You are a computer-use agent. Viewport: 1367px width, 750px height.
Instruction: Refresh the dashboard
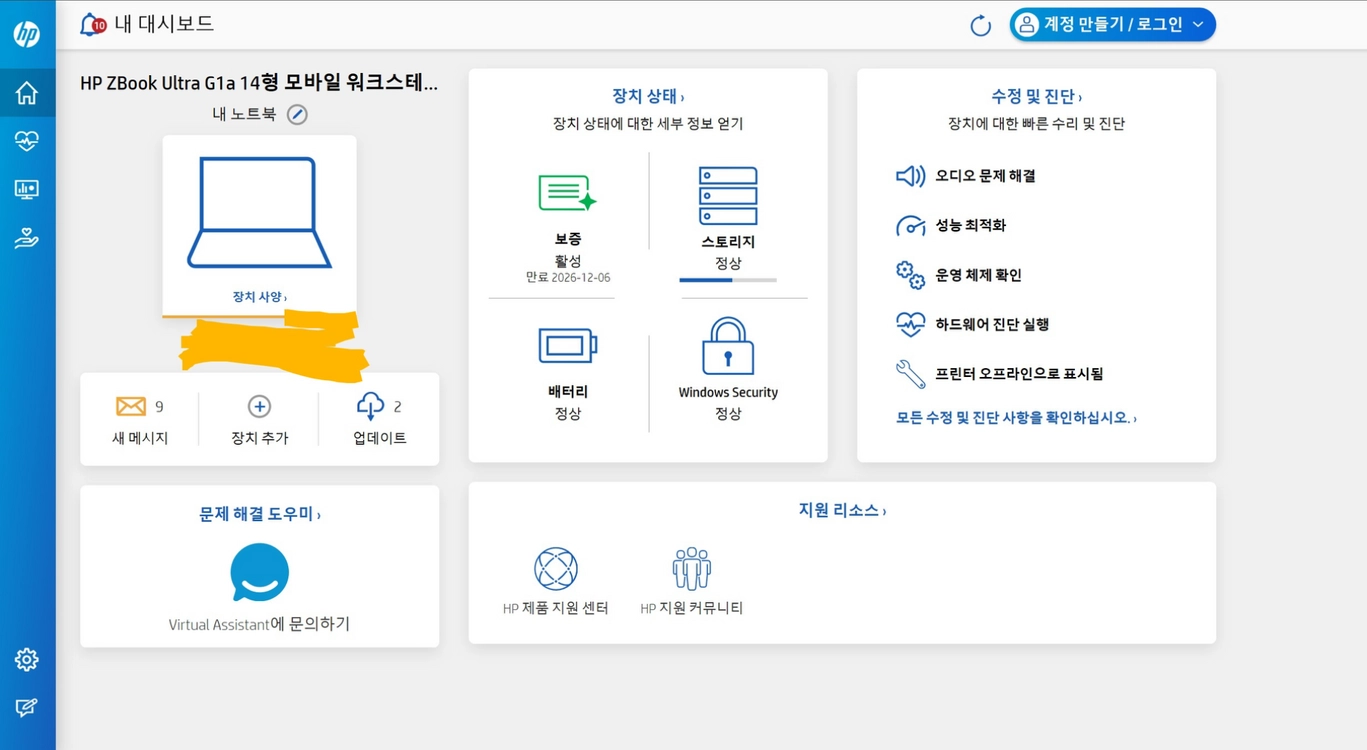[981, 26]
